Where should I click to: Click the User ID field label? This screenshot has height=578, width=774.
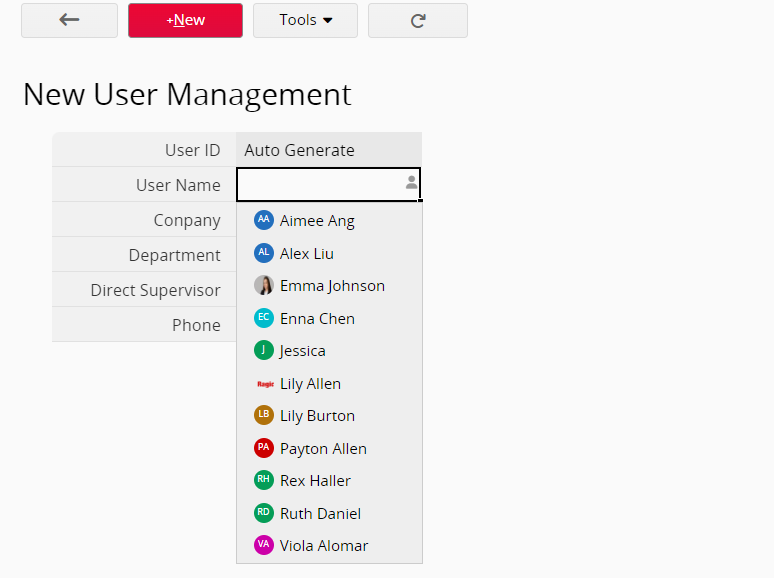[193, 150]
